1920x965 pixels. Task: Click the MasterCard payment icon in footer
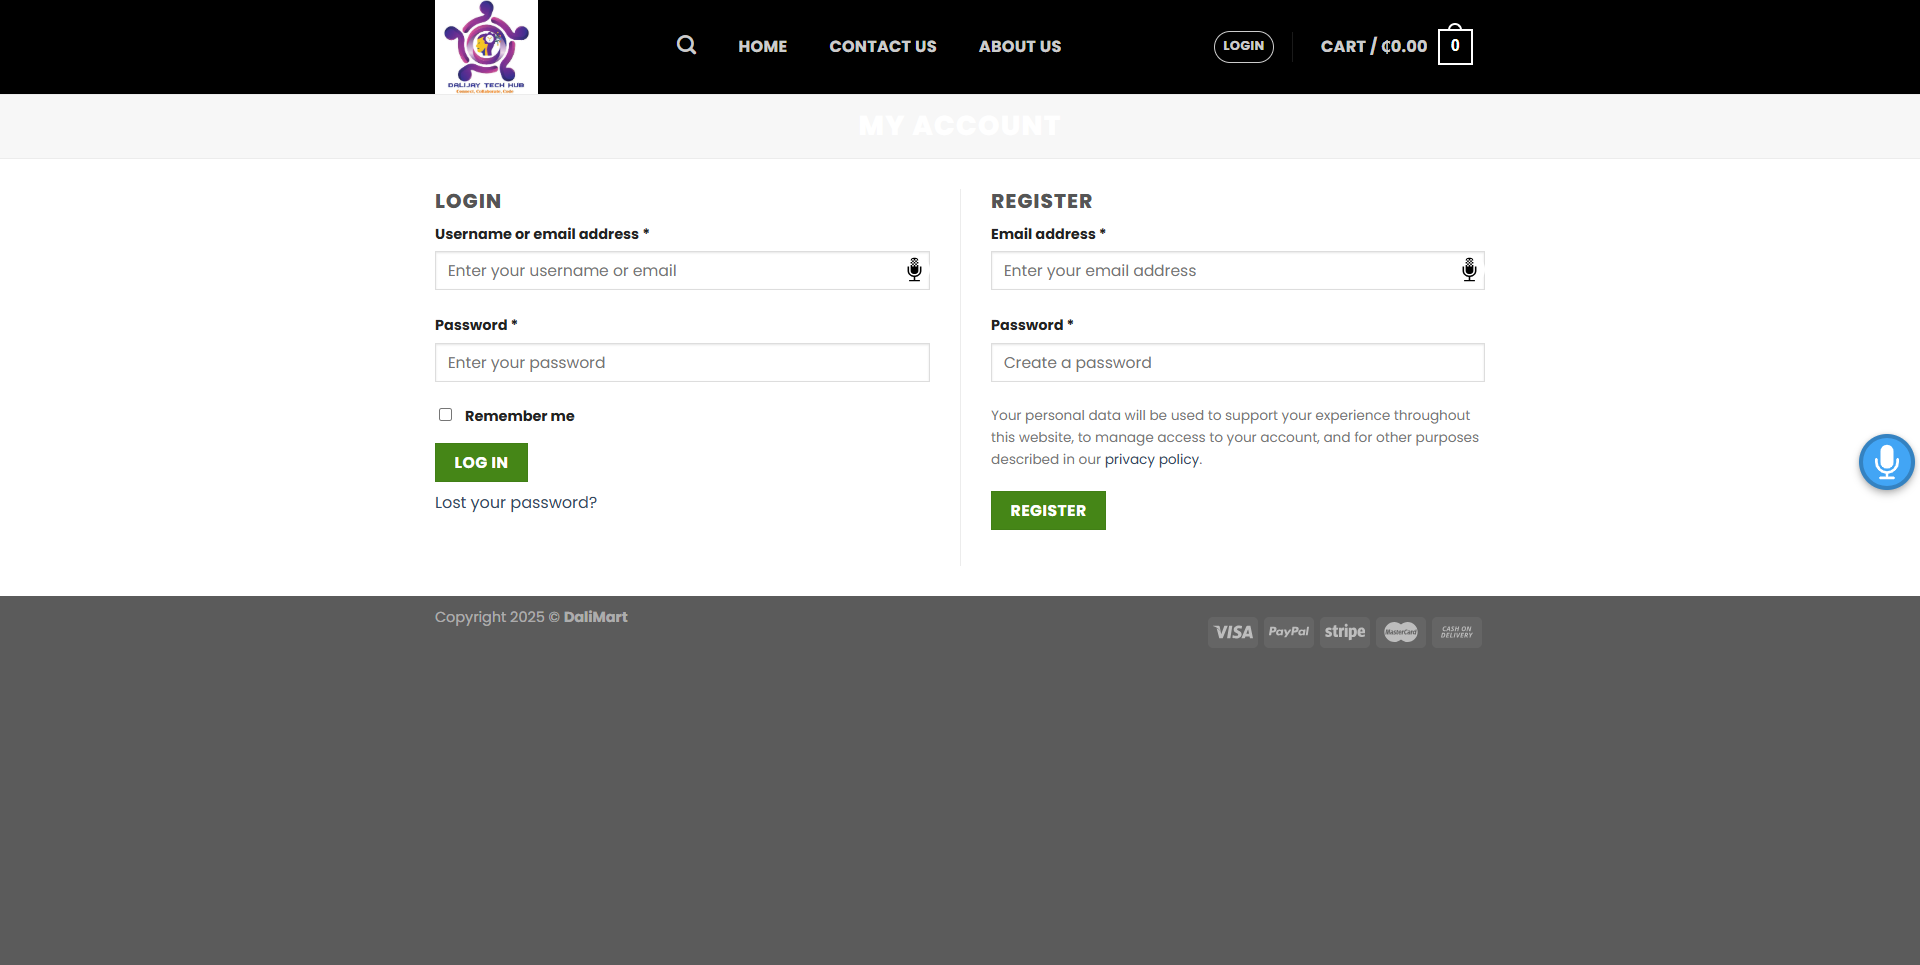pos(1401,632)
